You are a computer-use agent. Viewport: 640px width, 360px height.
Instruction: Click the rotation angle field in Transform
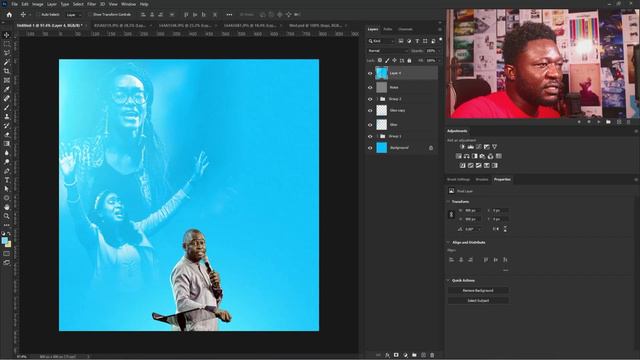(472, 229)
